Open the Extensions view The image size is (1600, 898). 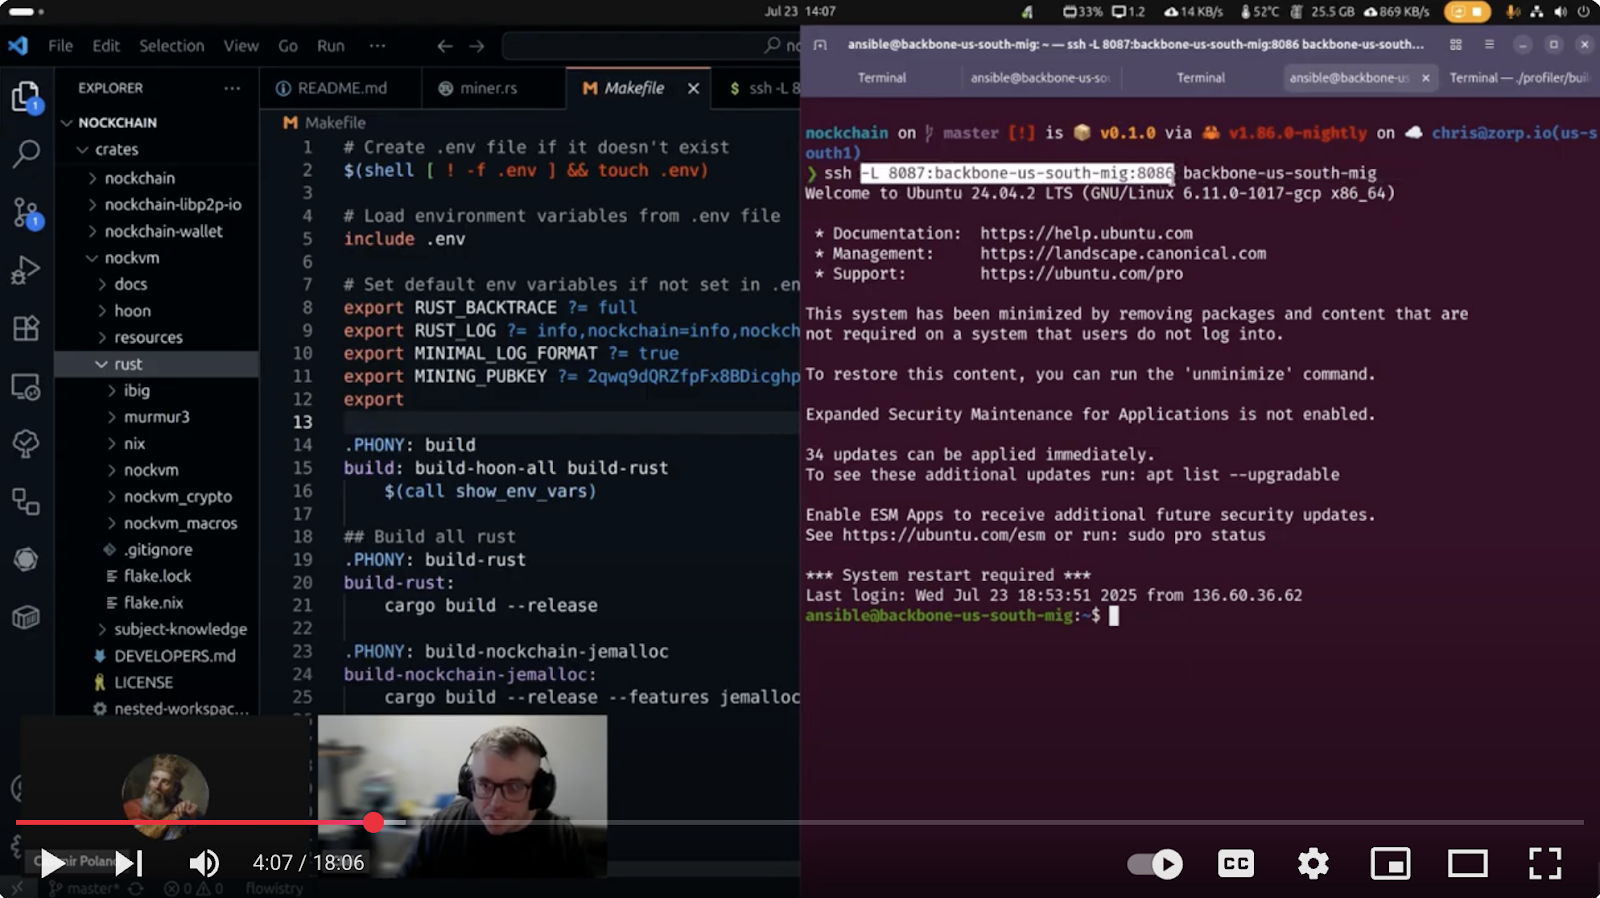pos(26,328)
